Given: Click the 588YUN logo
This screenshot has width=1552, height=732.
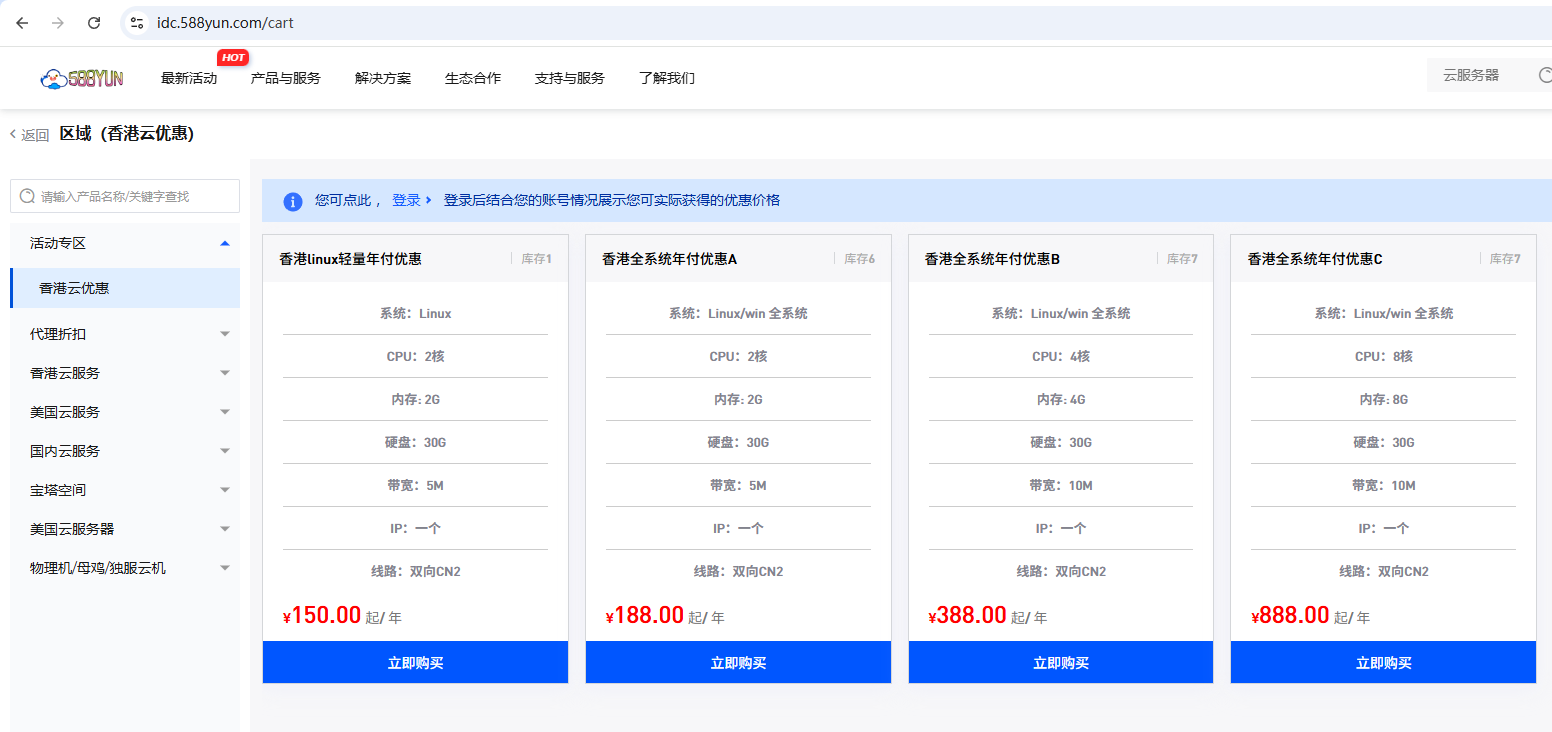Looking at the screenshot, I should [x=83, y=77].
